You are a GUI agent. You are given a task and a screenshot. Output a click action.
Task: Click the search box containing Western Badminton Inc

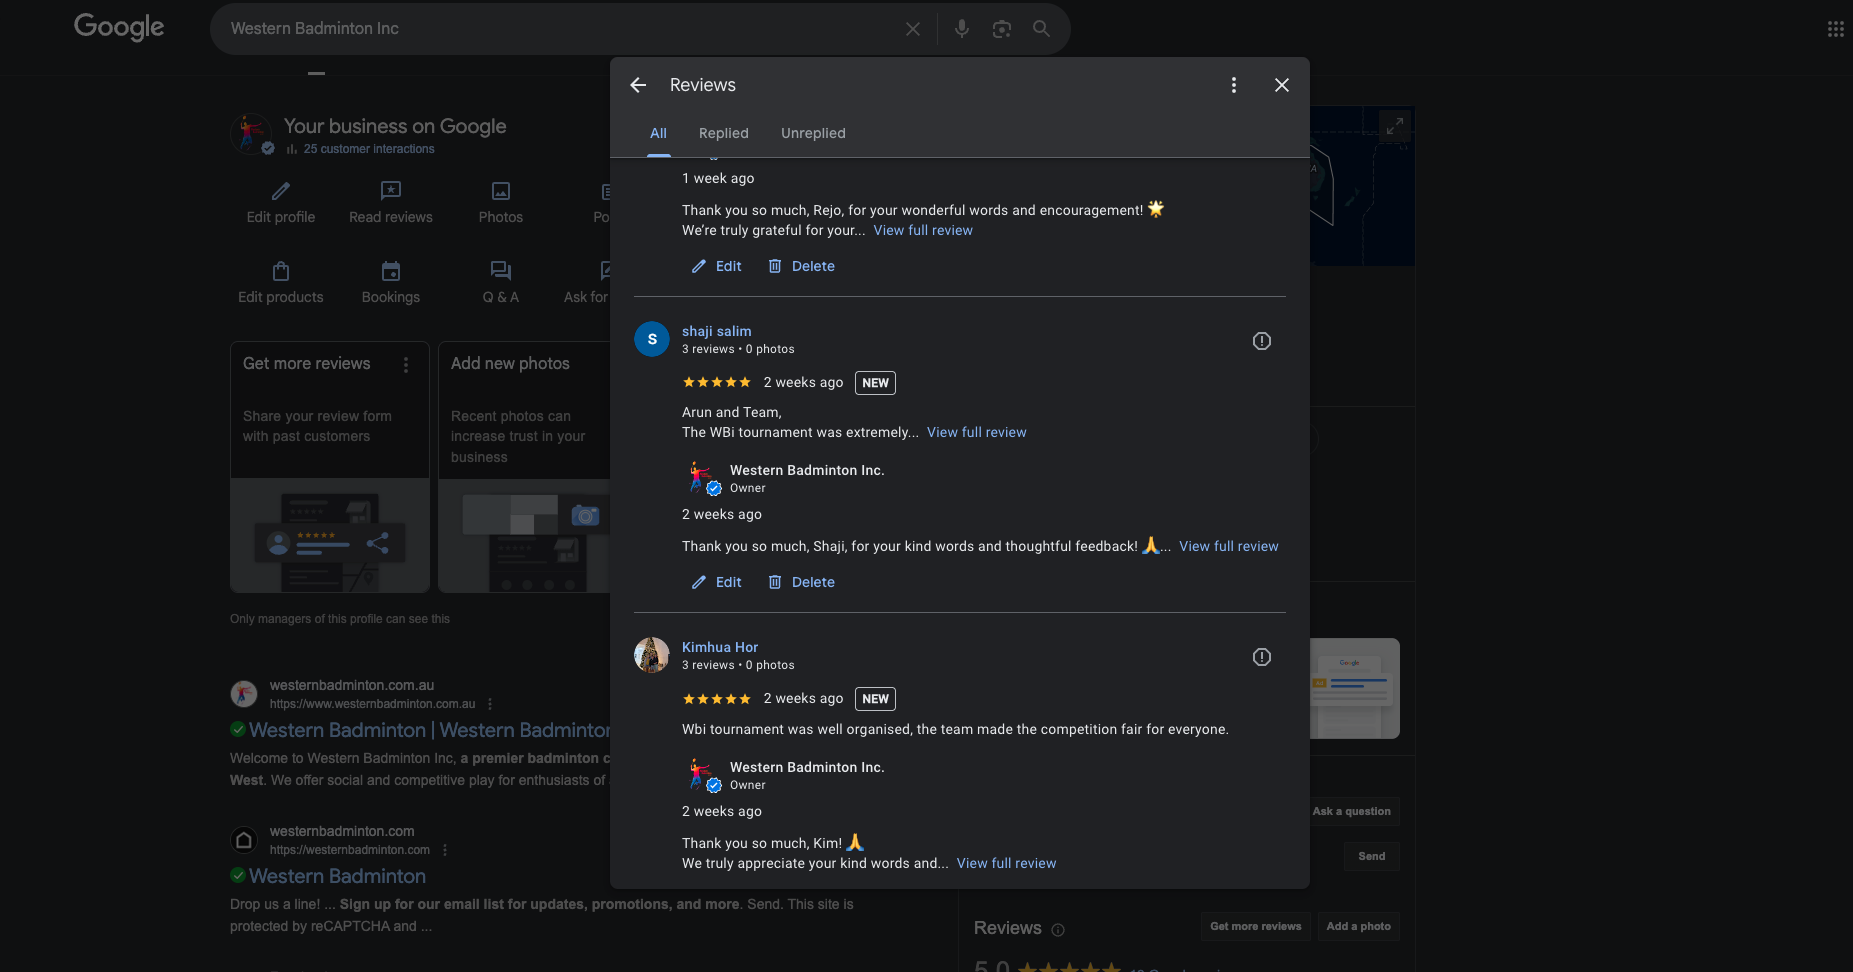click(550, 29)
